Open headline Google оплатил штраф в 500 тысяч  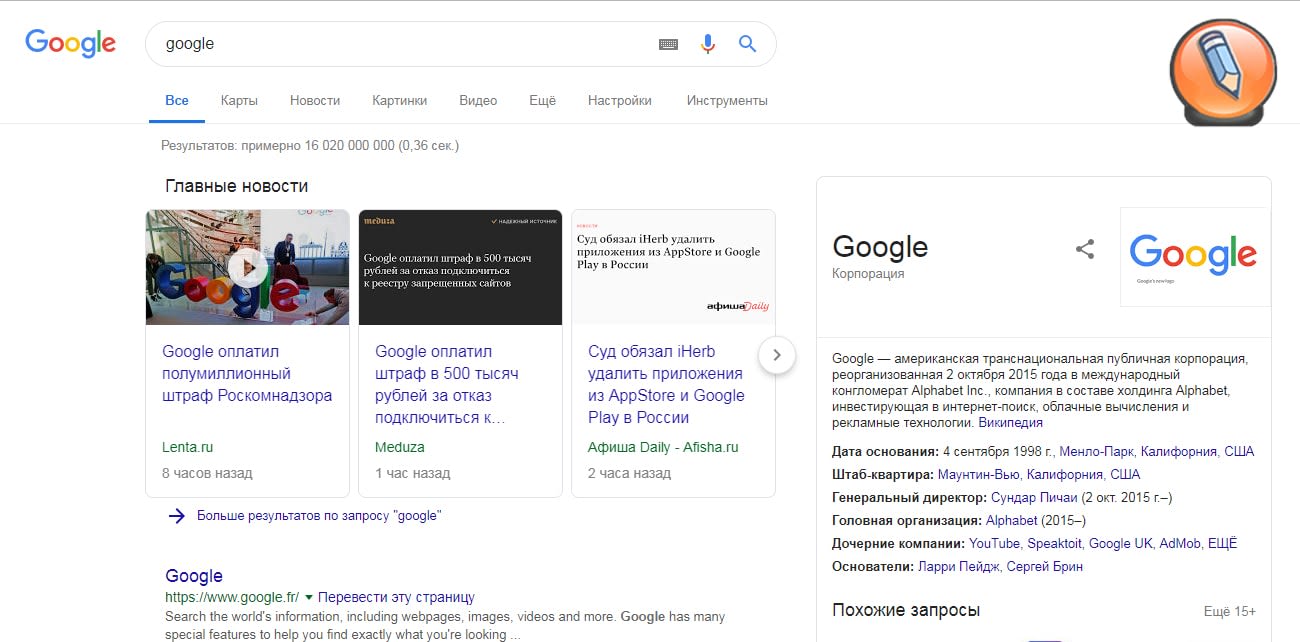pos(447,384)
